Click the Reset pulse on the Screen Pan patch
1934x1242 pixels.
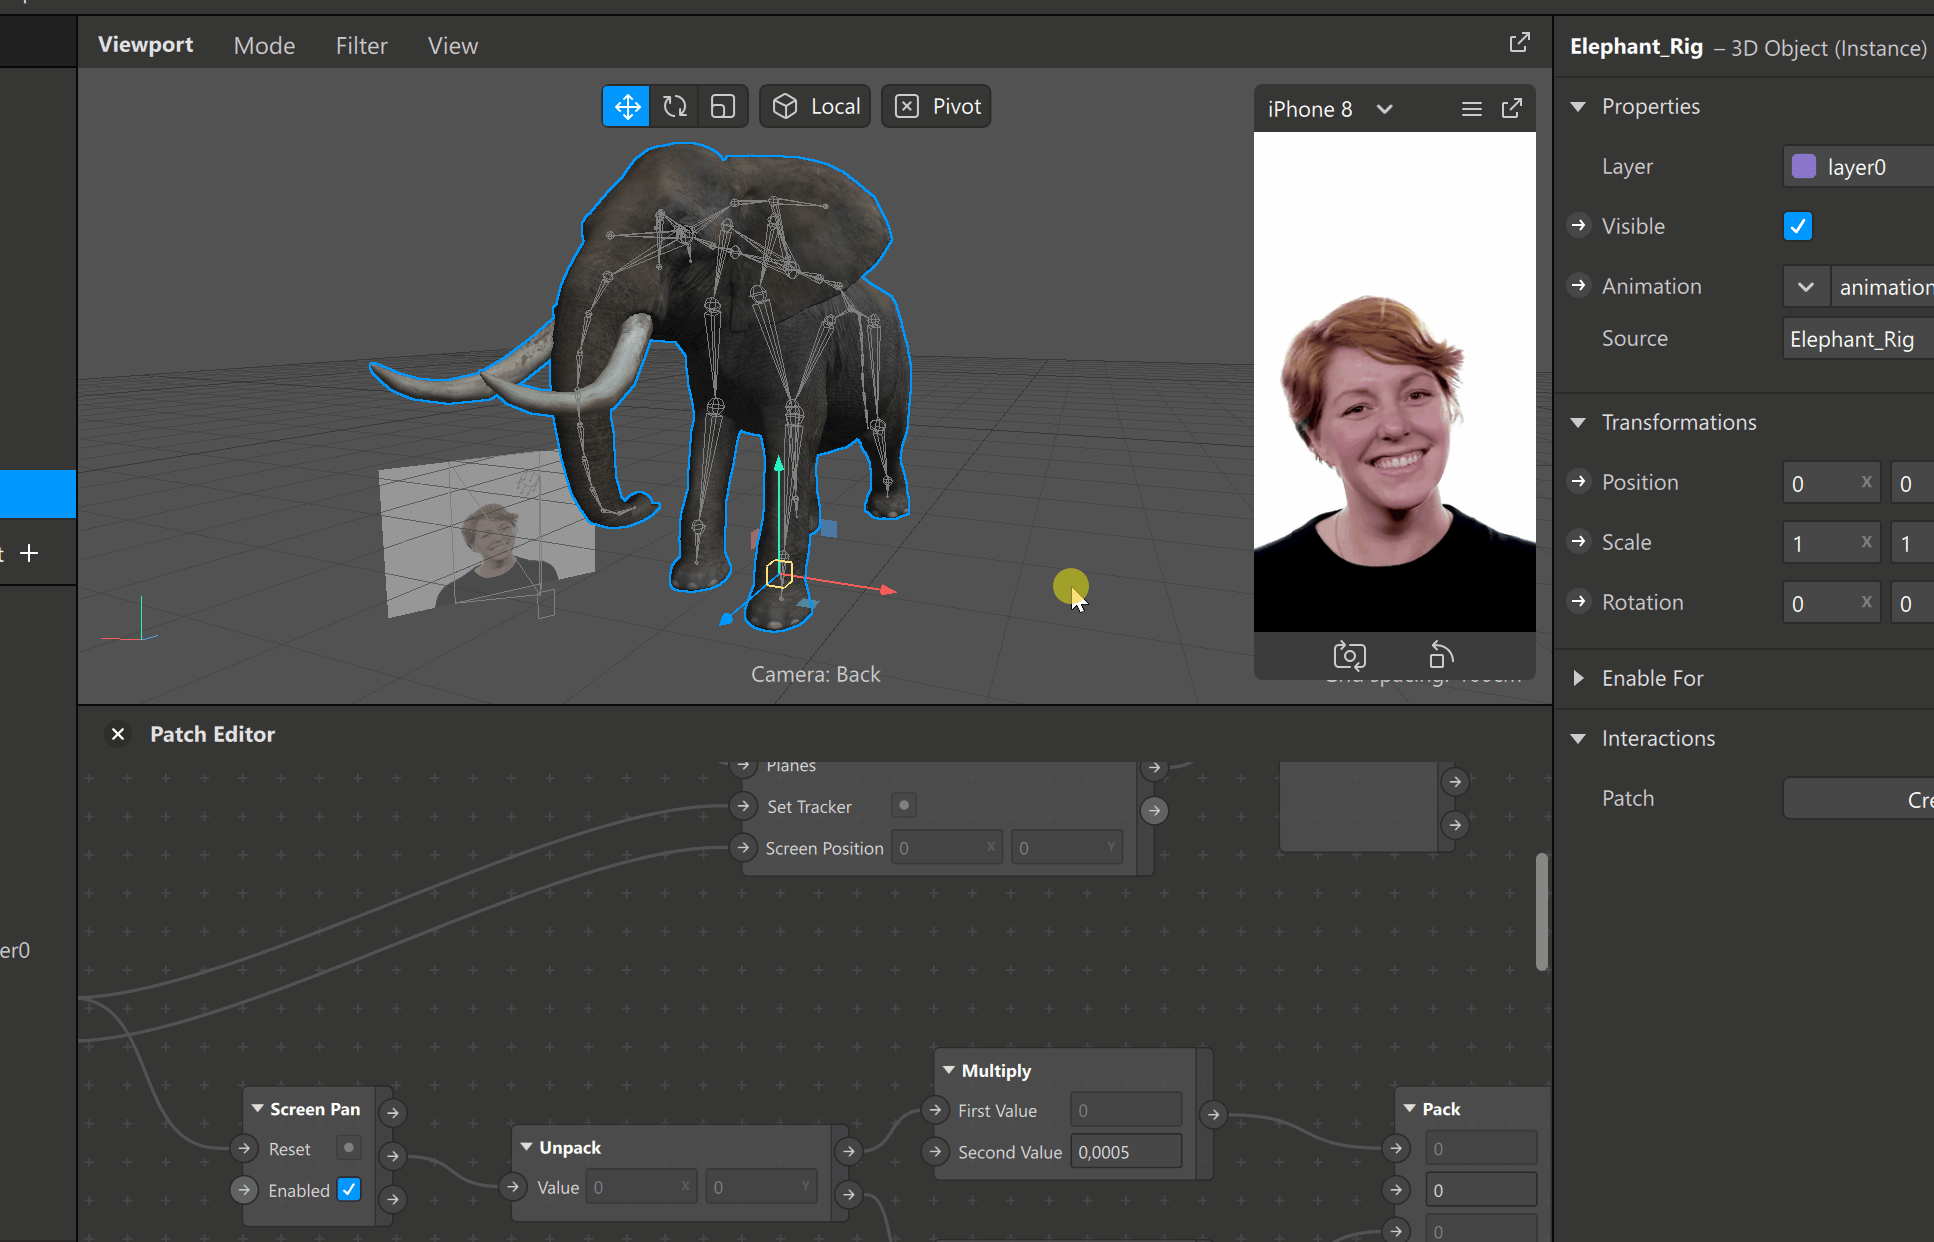pyautogui.click(x=348, y=1147)
